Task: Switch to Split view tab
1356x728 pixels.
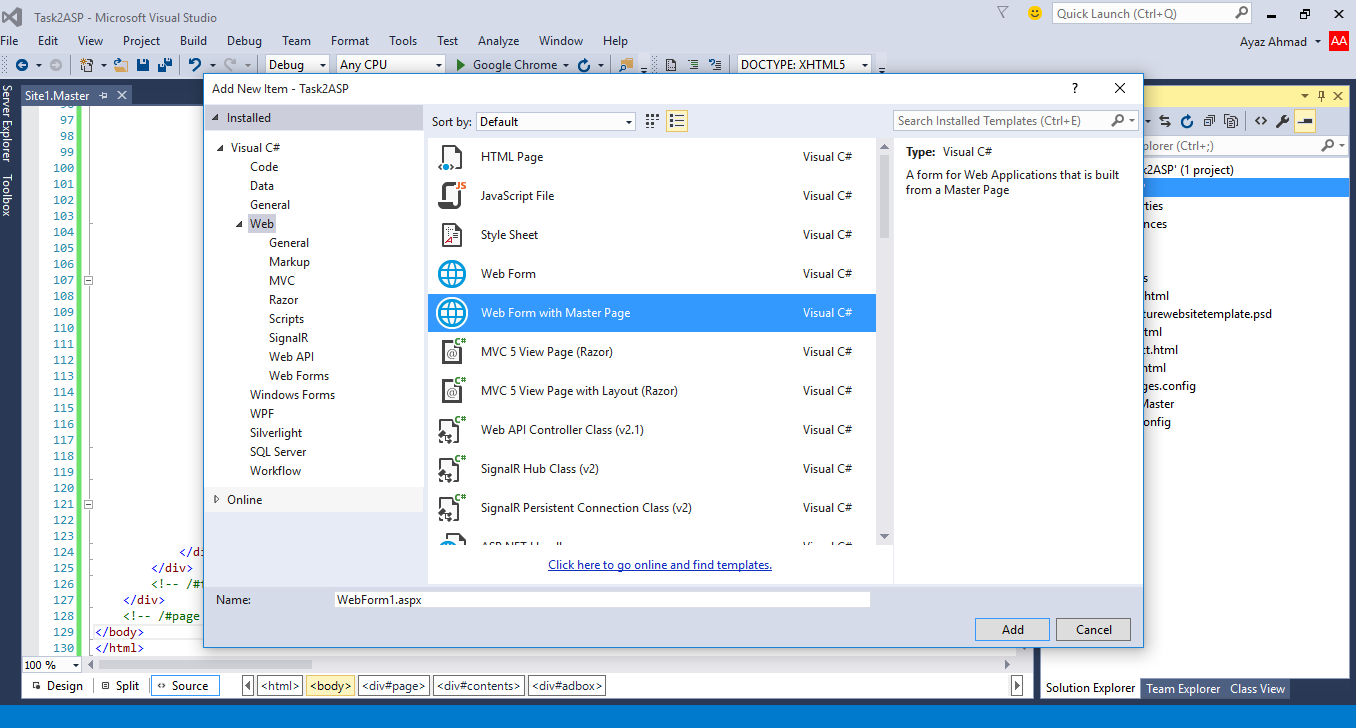Action: pos(120,686)
